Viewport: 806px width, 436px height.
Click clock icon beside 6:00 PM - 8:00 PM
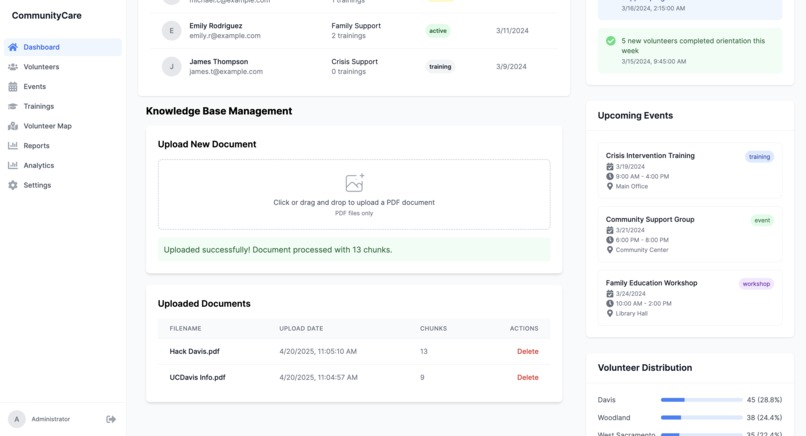(610, 240)
